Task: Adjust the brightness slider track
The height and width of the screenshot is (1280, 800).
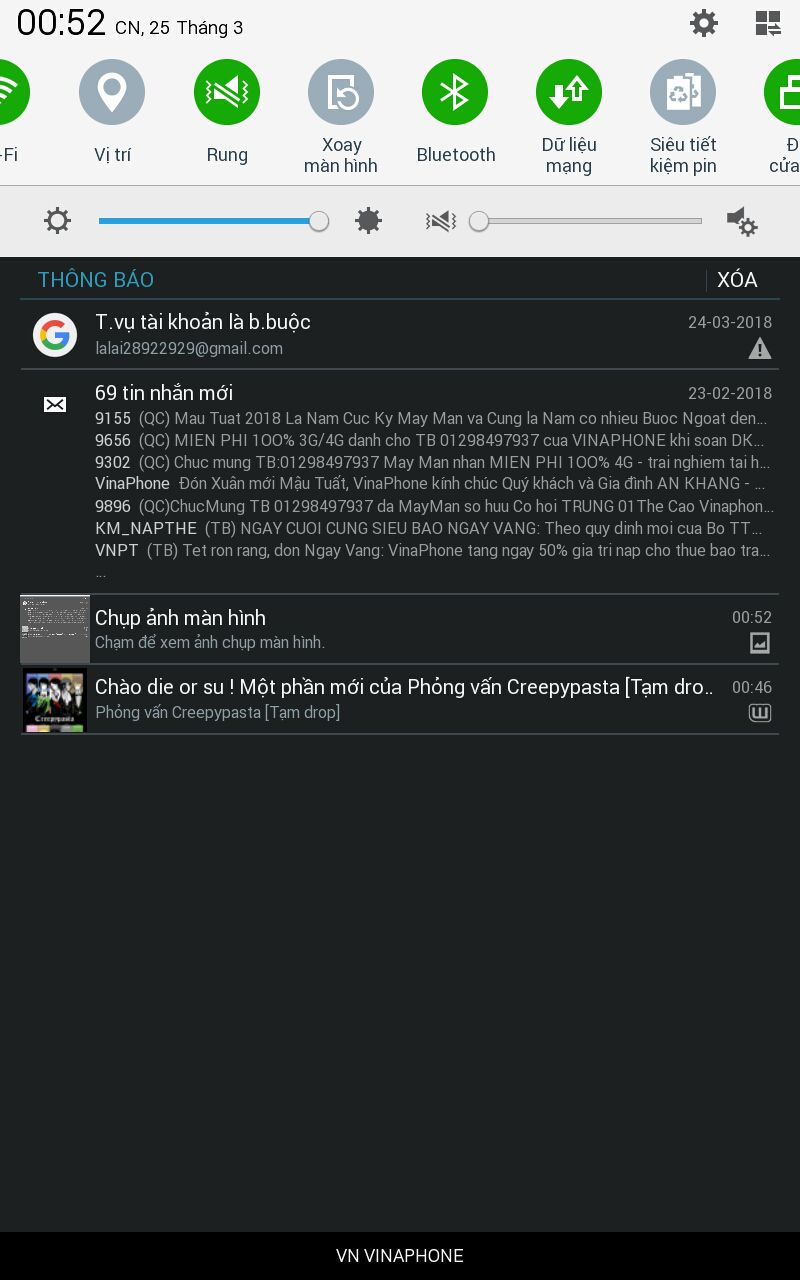Action: coord(213,221)
